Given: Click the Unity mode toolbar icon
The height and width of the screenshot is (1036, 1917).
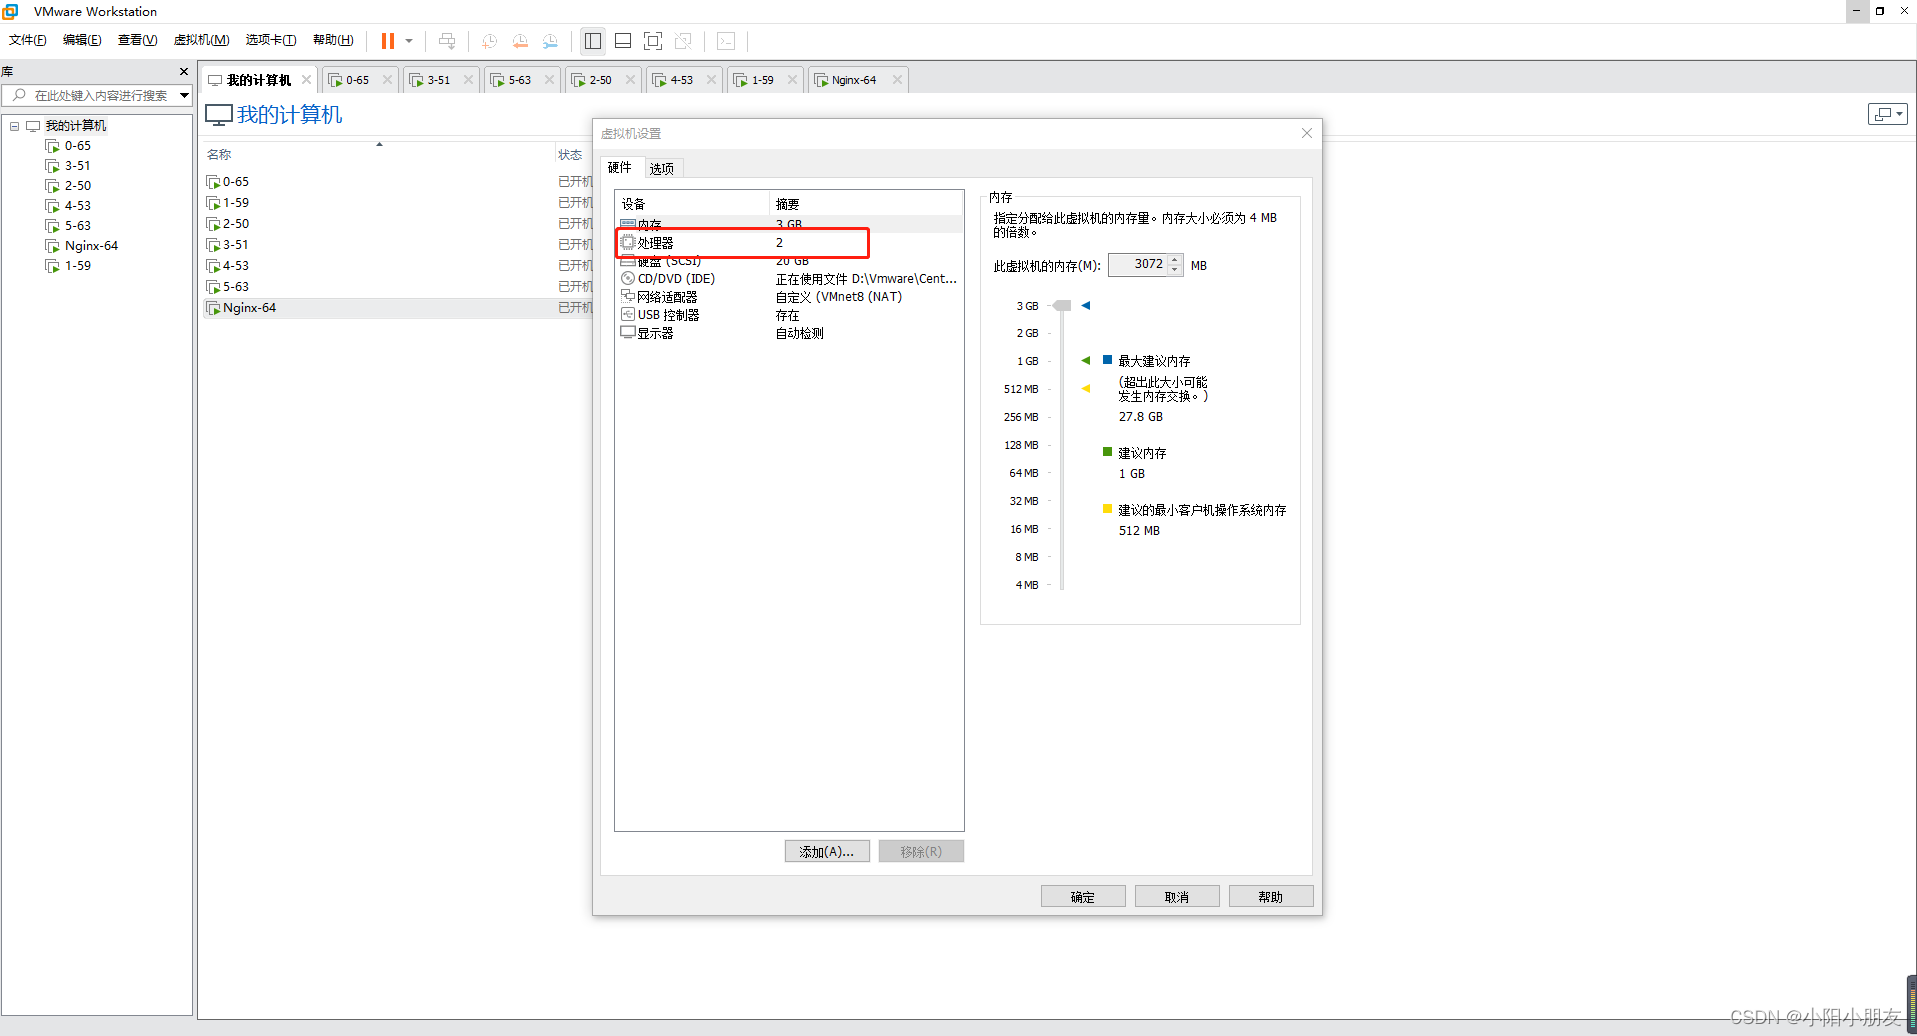Looking at the screenshot, I should [x=683, y=41].
